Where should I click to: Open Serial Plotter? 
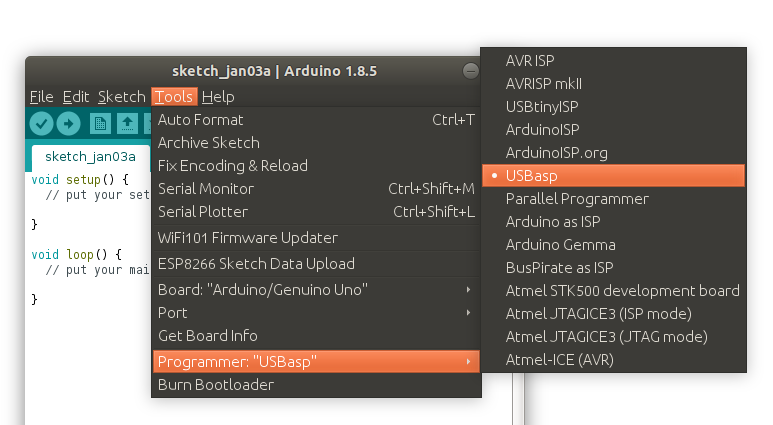(316, 212)
